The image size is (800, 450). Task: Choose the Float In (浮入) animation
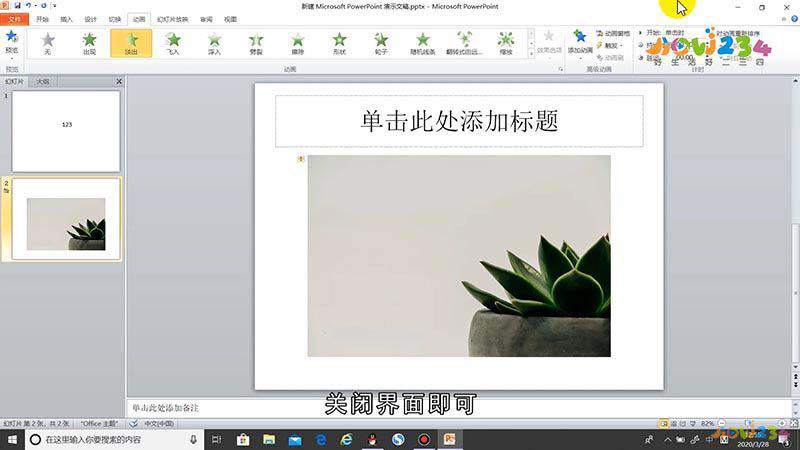coord(215,43)
